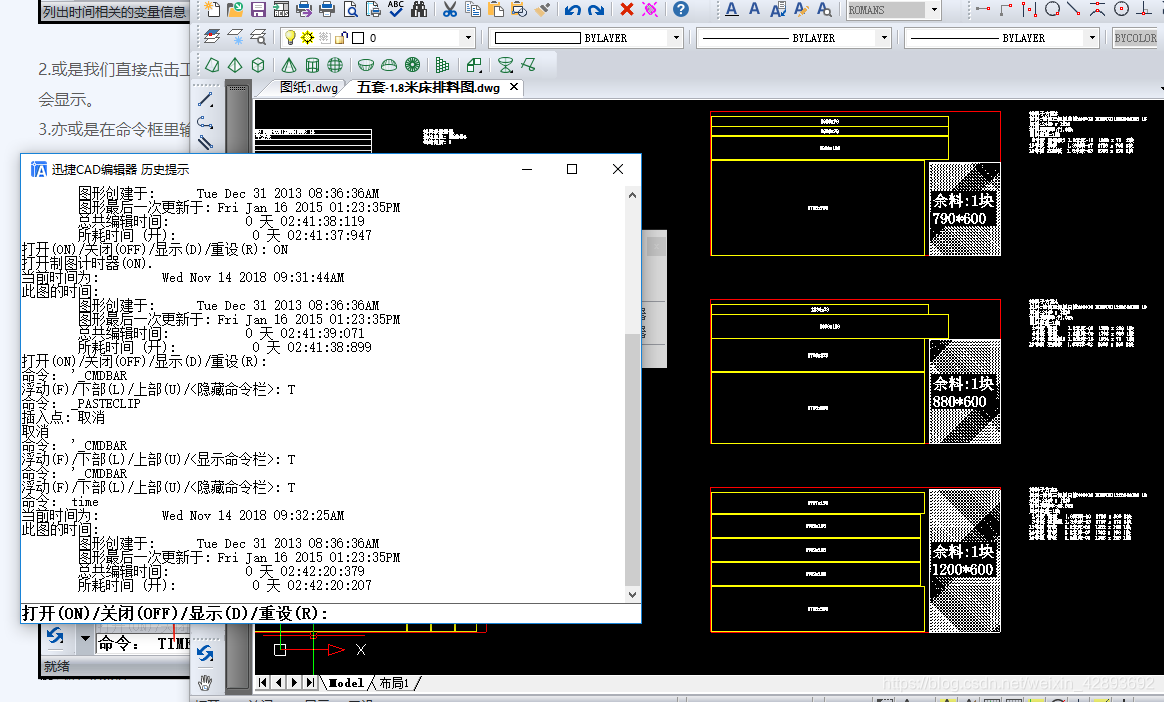
Task: Choose the line draw tool
Action: pos(206,99)
